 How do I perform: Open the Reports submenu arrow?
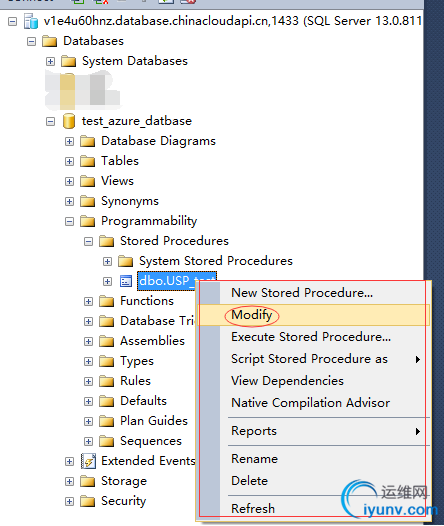point(418,431)
